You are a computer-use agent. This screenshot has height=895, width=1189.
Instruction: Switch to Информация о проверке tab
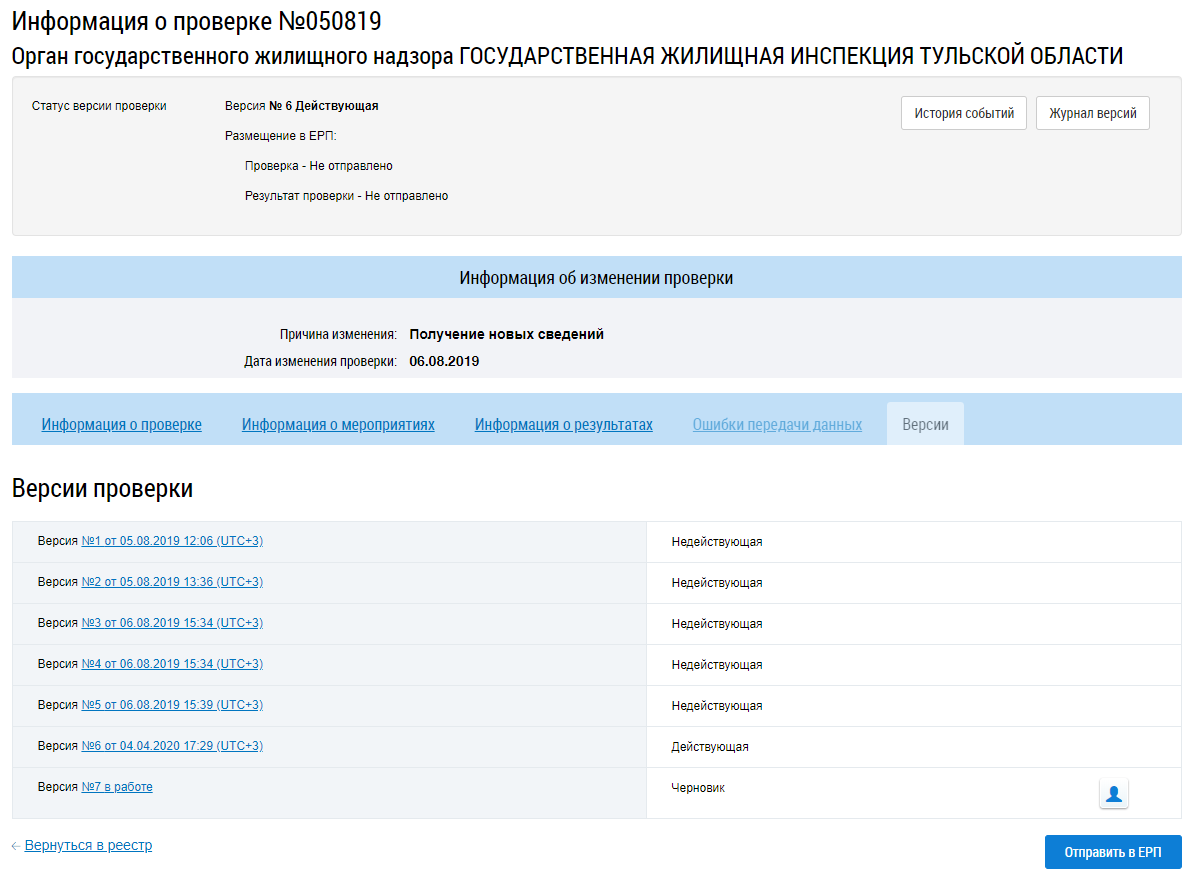pyautogui.click(x=121, y=425)
